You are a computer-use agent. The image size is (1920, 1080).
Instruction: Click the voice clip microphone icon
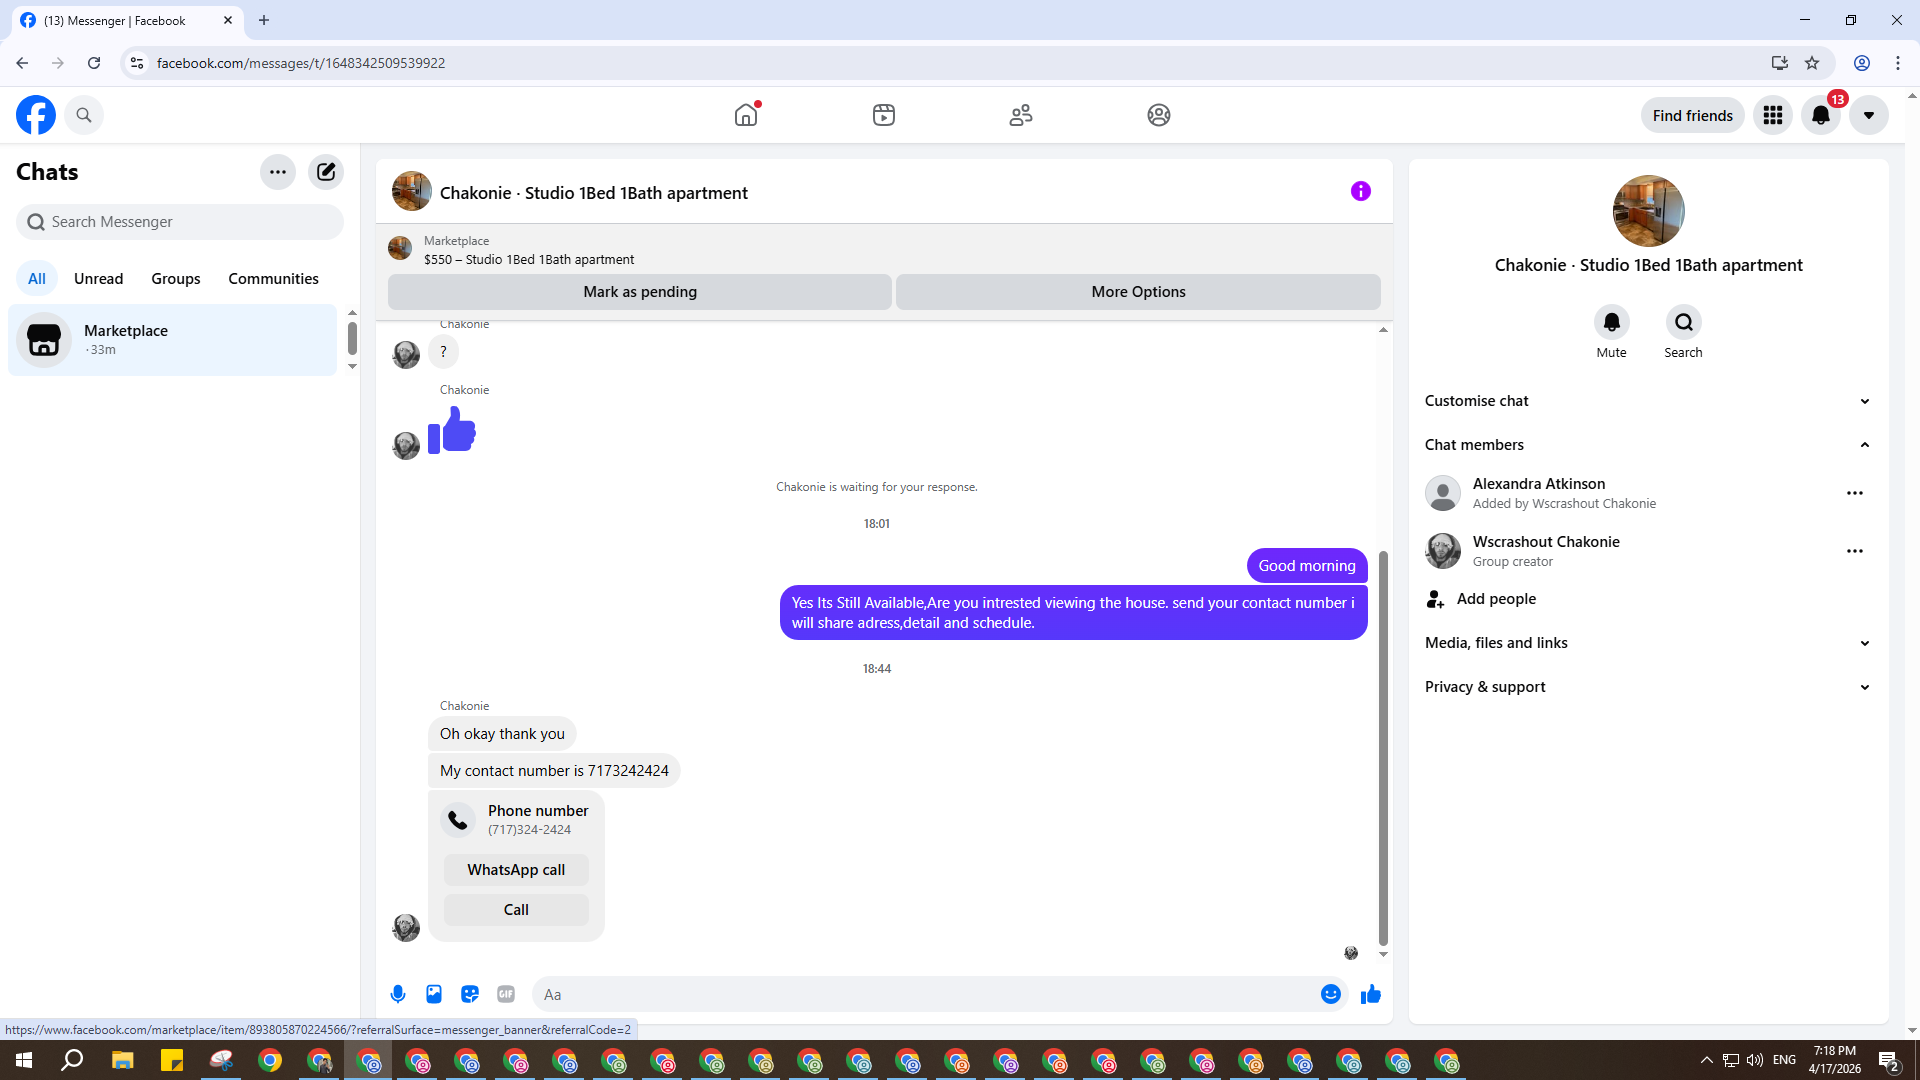[x=398, y=994]
